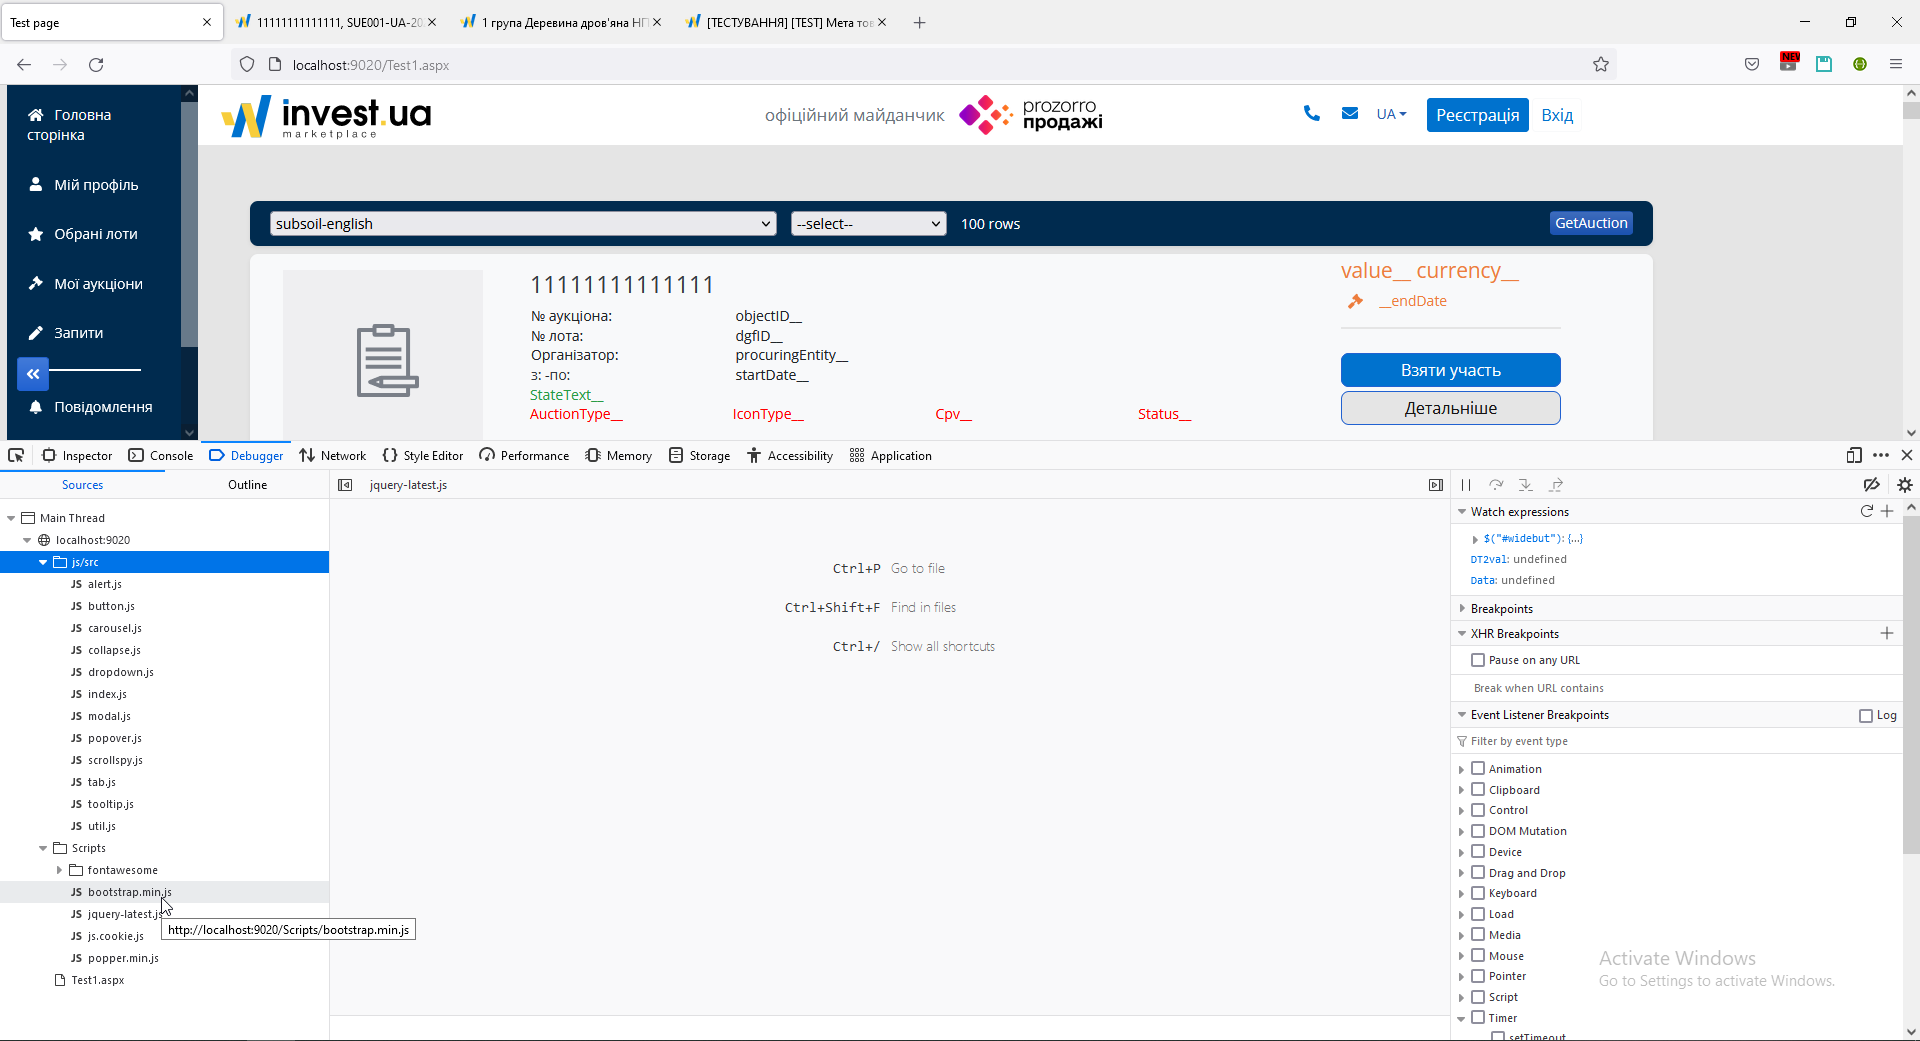
Task: Collapse the sidebar with the double-chevron button
Action: (33, 374)
